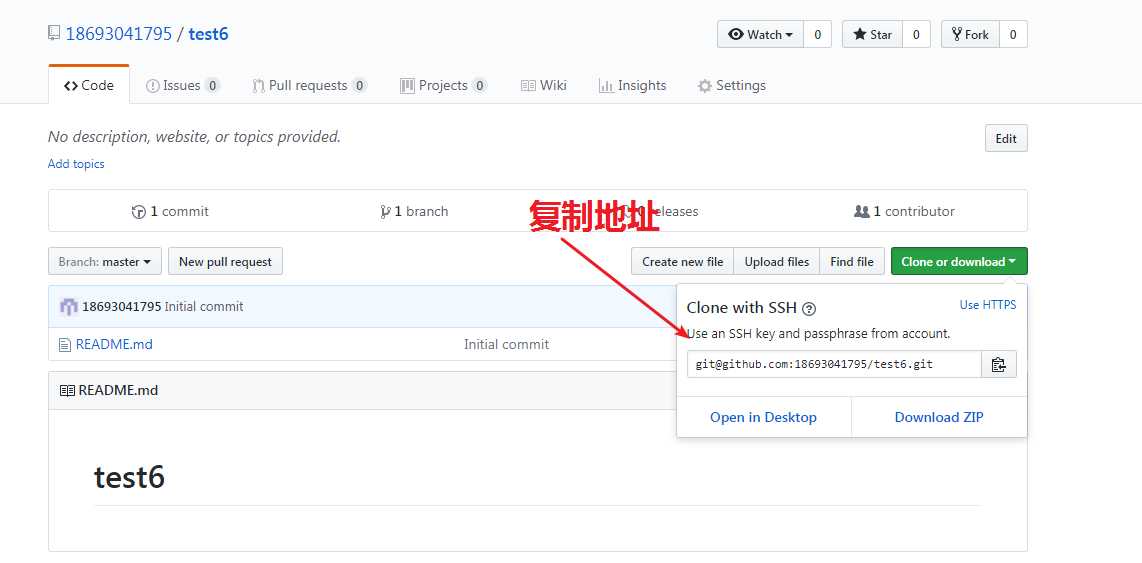Screen dimensions: 1142x563
Task: Click the help icon beside Clone with SSH
Action: pyautogui.click(x=809, y=309)
